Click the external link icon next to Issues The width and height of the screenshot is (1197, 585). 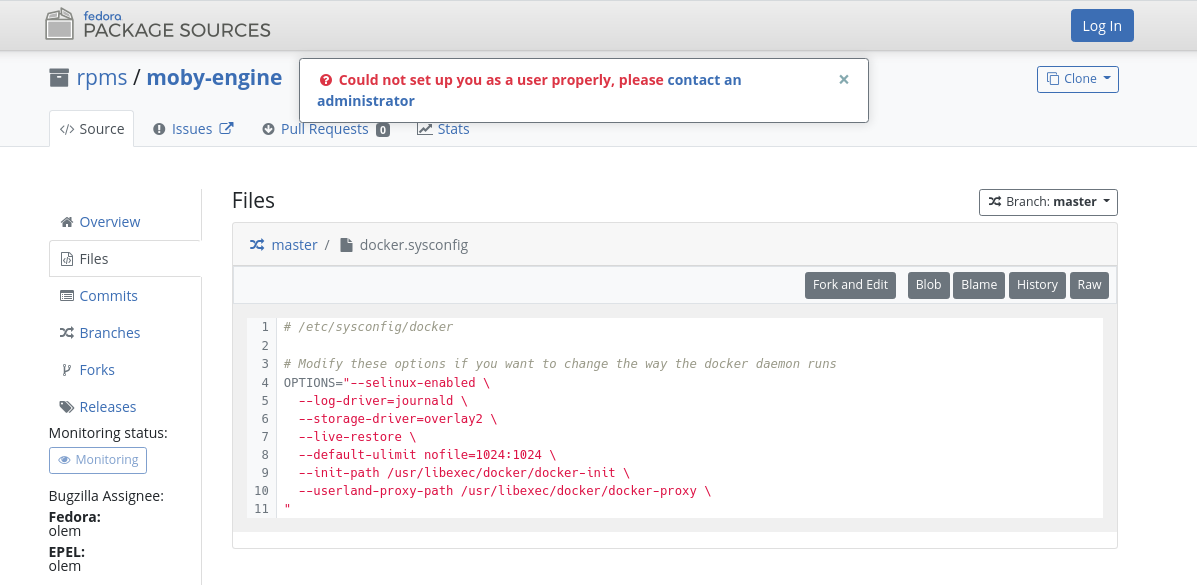click(226, 128)
